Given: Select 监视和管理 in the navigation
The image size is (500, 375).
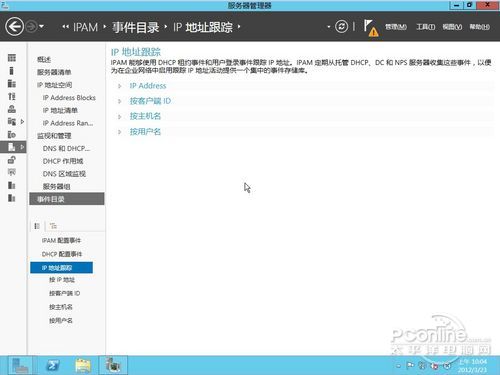Looking at the screenshot, I should (x=54, y=136).
